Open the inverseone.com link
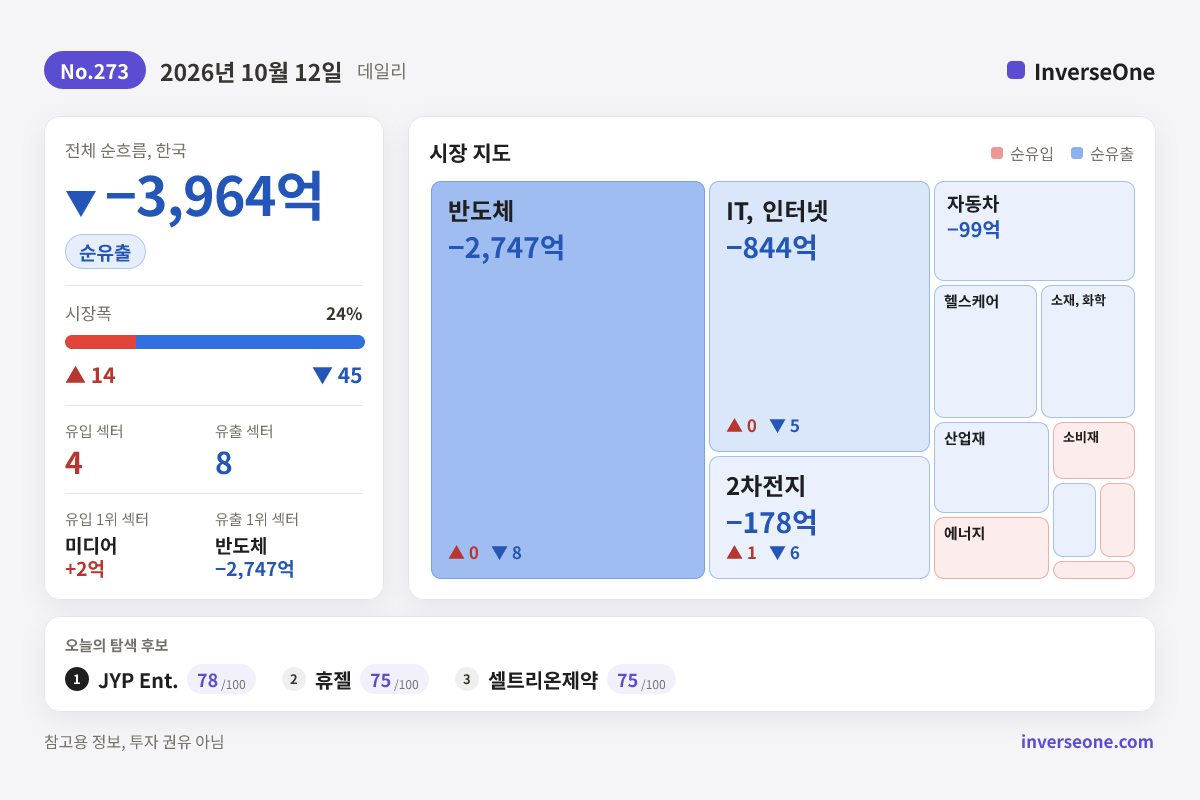The width and height of the screenshot is (1200, 800). [1087, 742]
